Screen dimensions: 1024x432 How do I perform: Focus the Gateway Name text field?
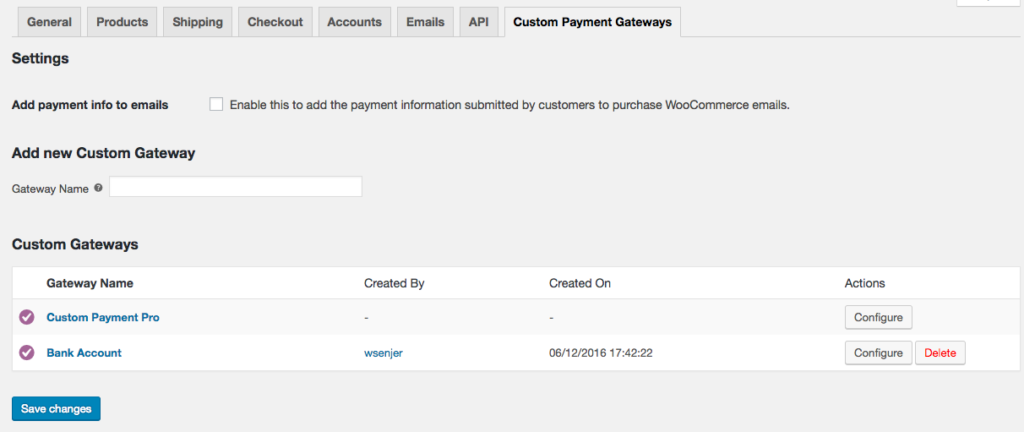(235, 187)
